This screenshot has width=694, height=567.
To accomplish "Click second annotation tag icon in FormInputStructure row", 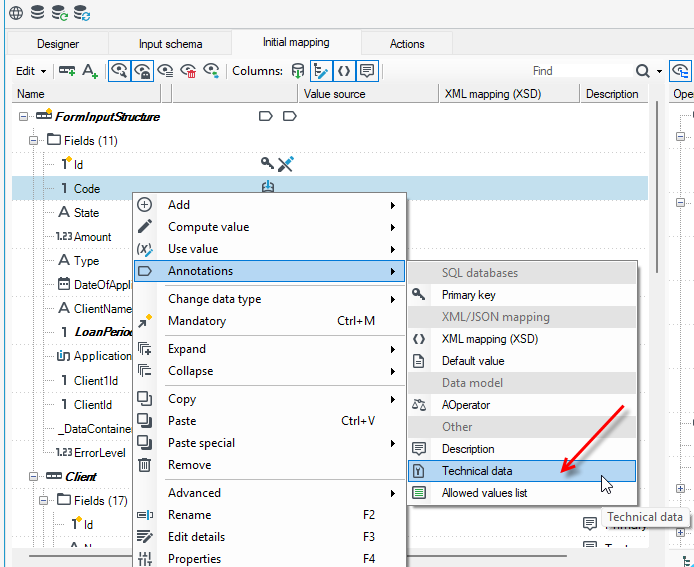I will [x=289, y=116].
